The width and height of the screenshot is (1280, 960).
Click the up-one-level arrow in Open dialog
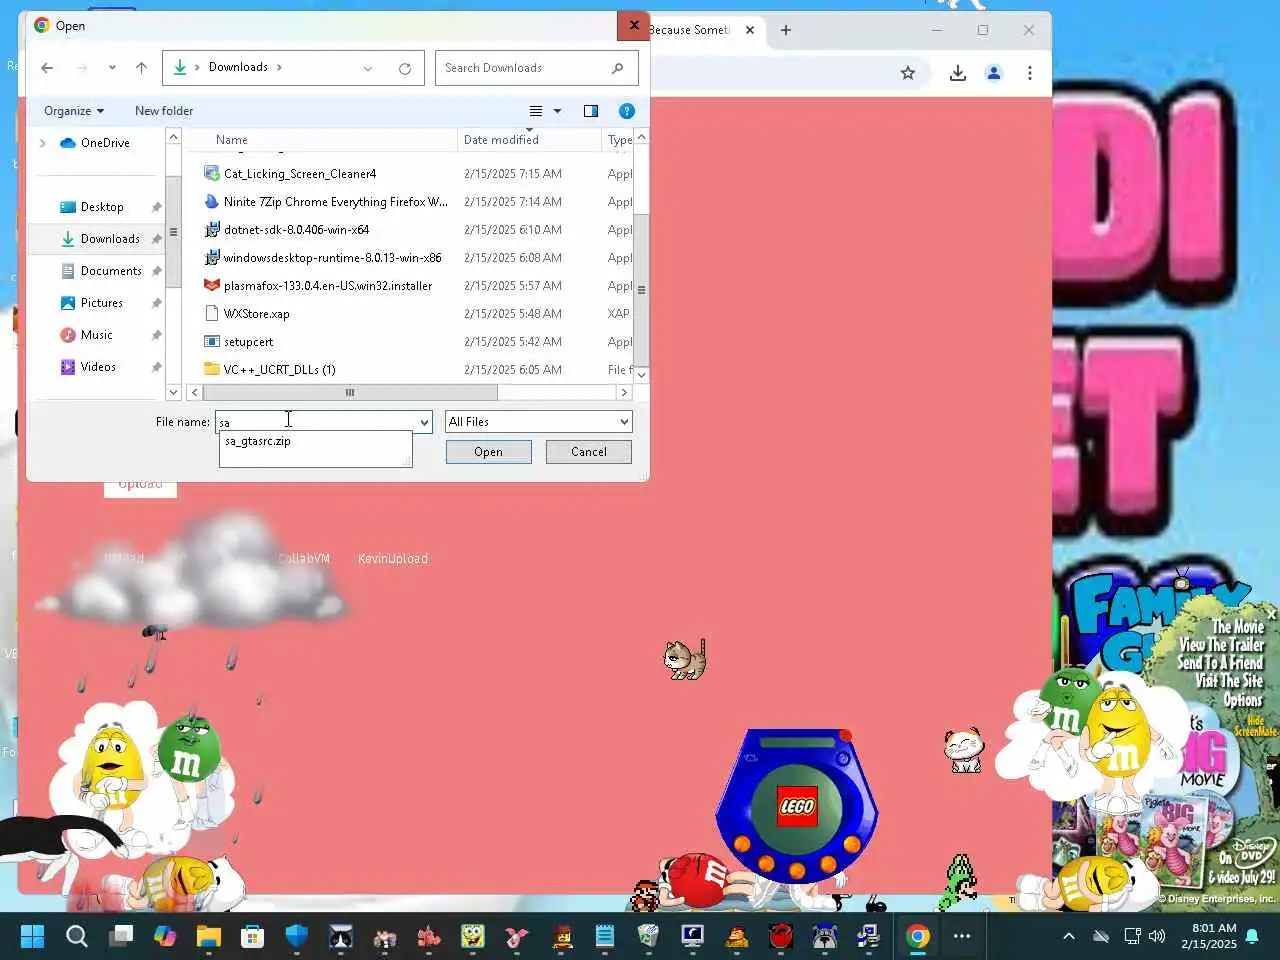click(x=141, y=68)
